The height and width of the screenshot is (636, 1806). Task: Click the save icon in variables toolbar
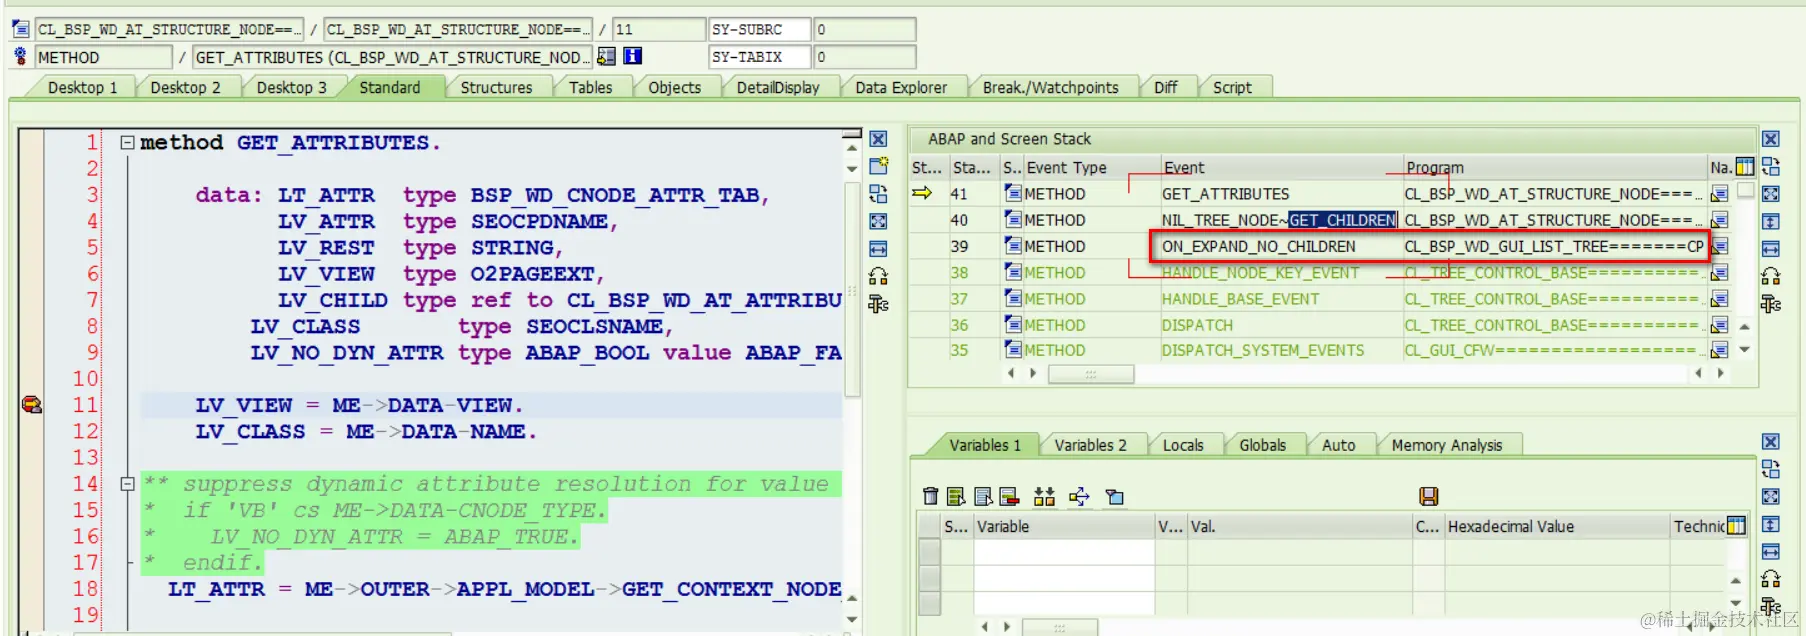point(1429,496)
